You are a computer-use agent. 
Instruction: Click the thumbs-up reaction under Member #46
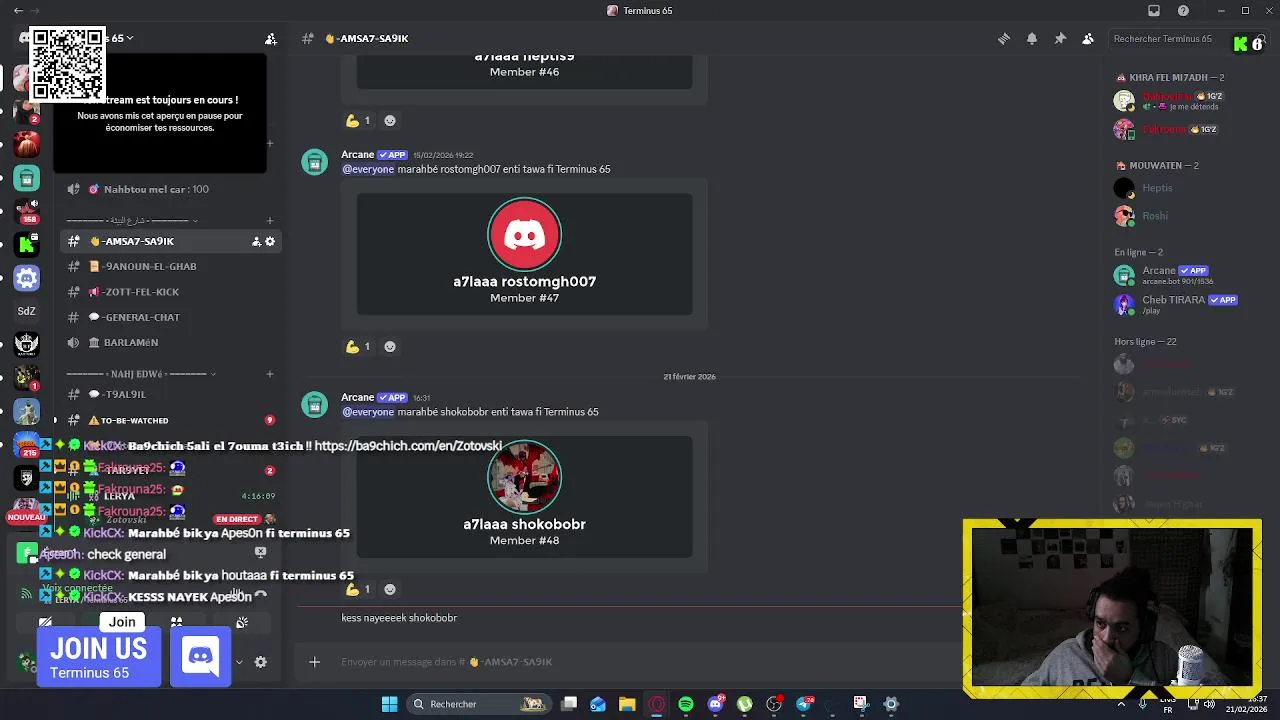point(358,120)
